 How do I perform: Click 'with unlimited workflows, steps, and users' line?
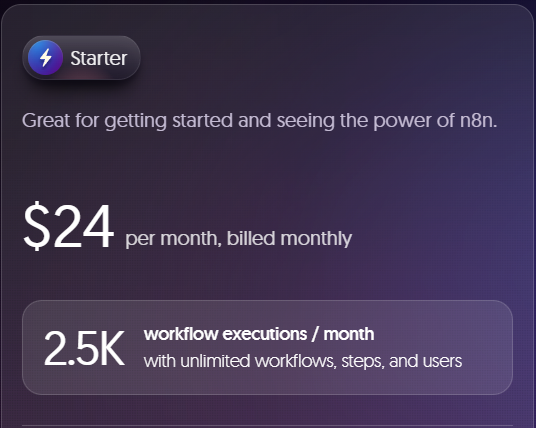pos(303,361)
